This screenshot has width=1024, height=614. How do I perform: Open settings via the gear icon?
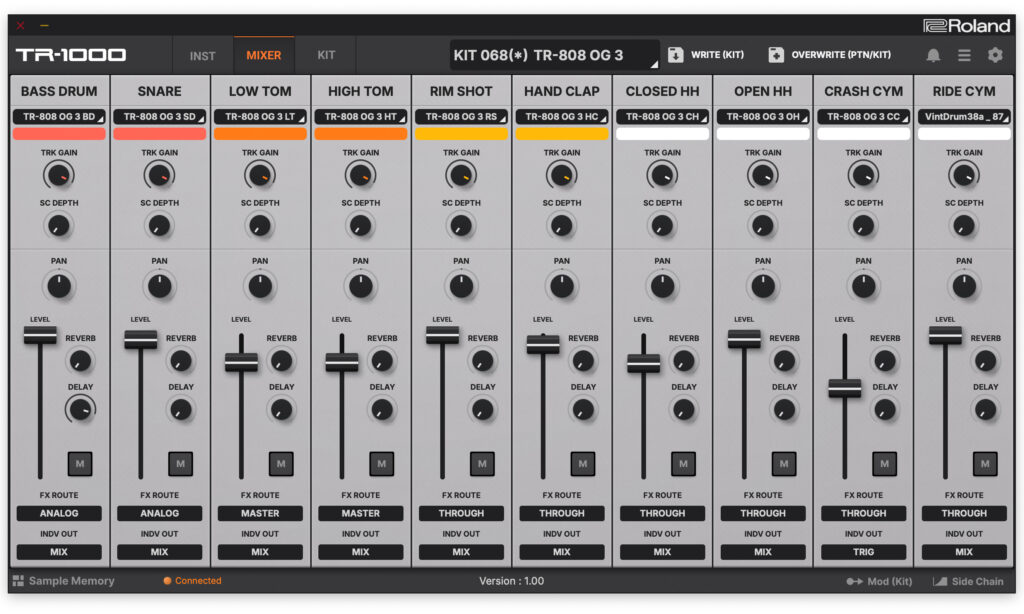coord(995,55)
